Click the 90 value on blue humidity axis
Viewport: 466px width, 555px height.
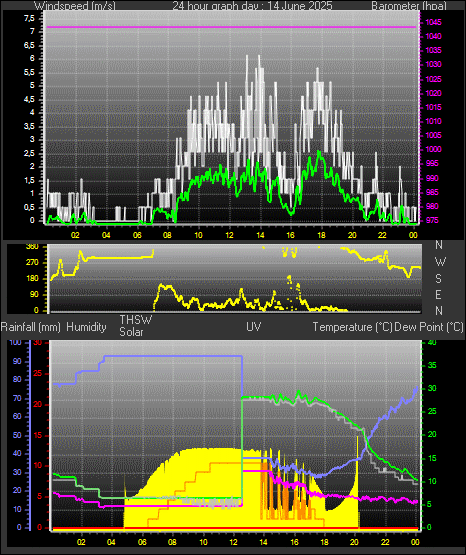tap(17, 362)
